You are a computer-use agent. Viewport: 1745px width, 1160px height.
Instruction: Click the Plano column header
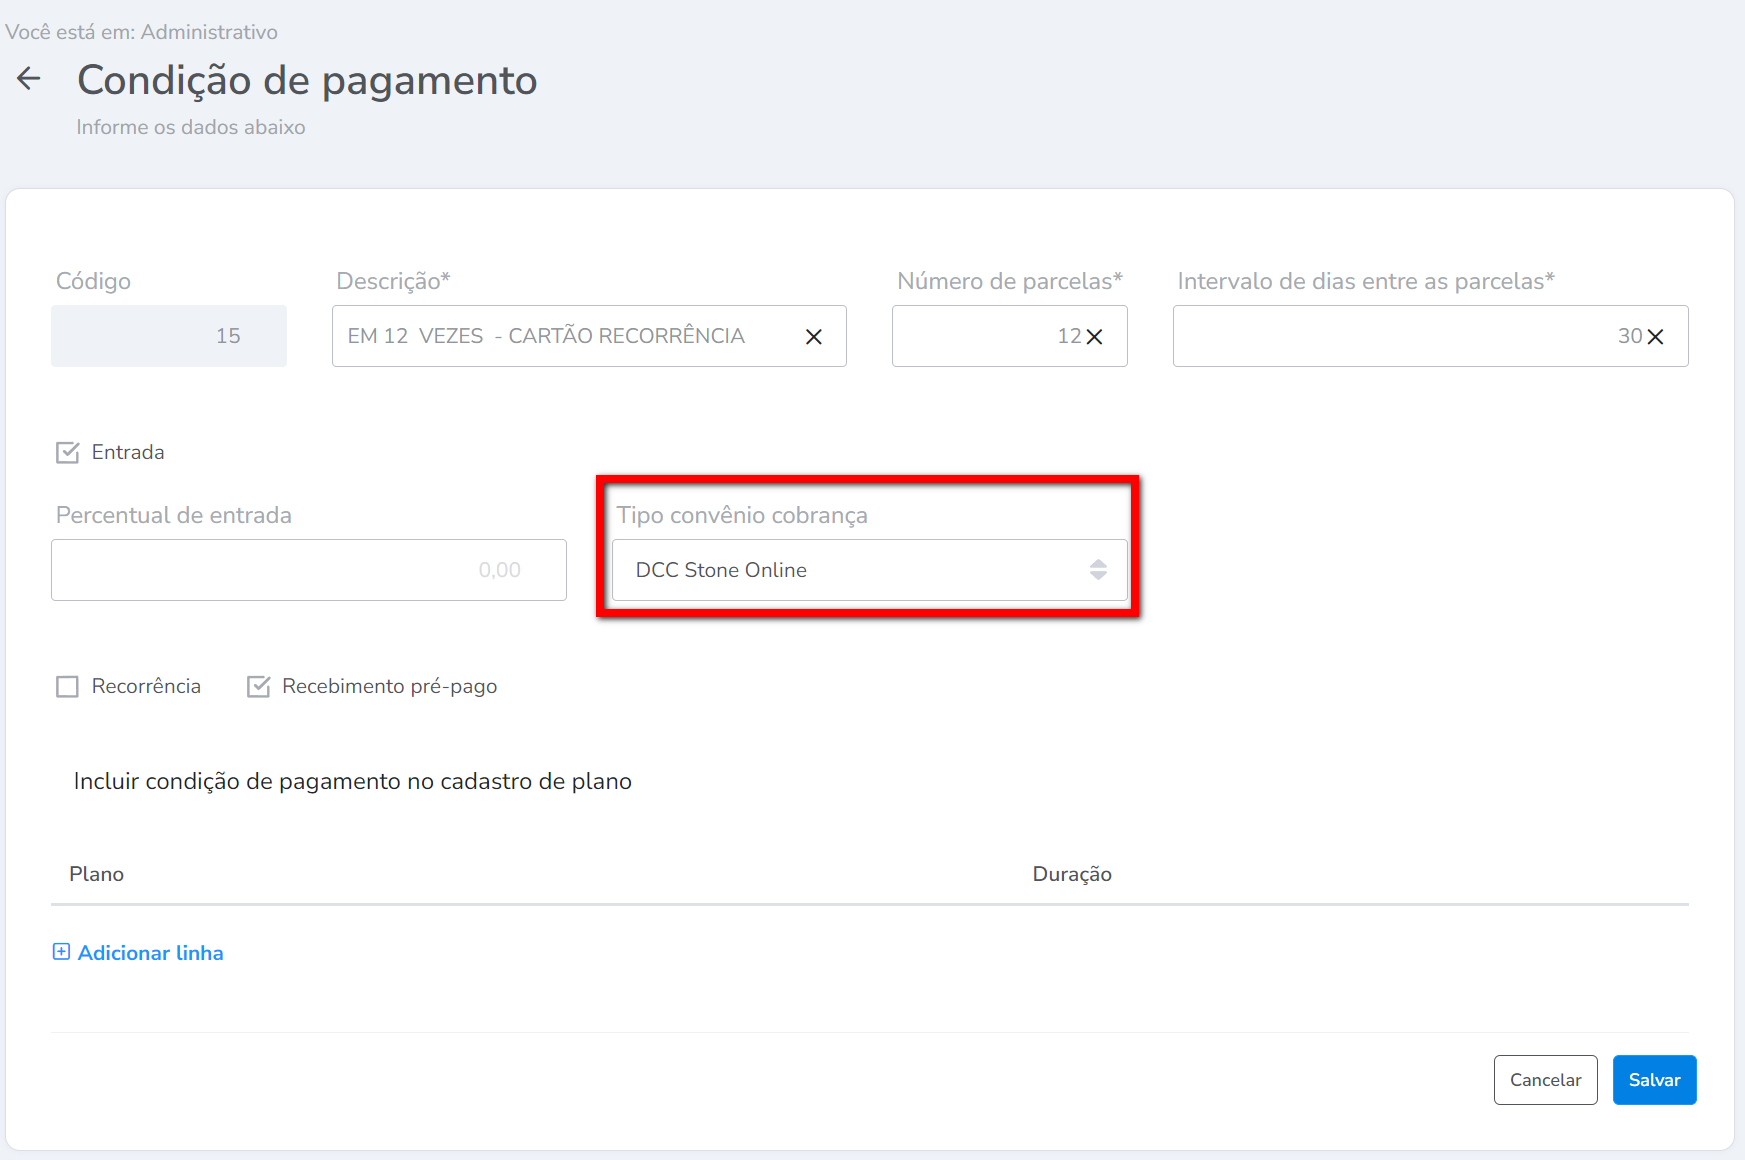97,874
